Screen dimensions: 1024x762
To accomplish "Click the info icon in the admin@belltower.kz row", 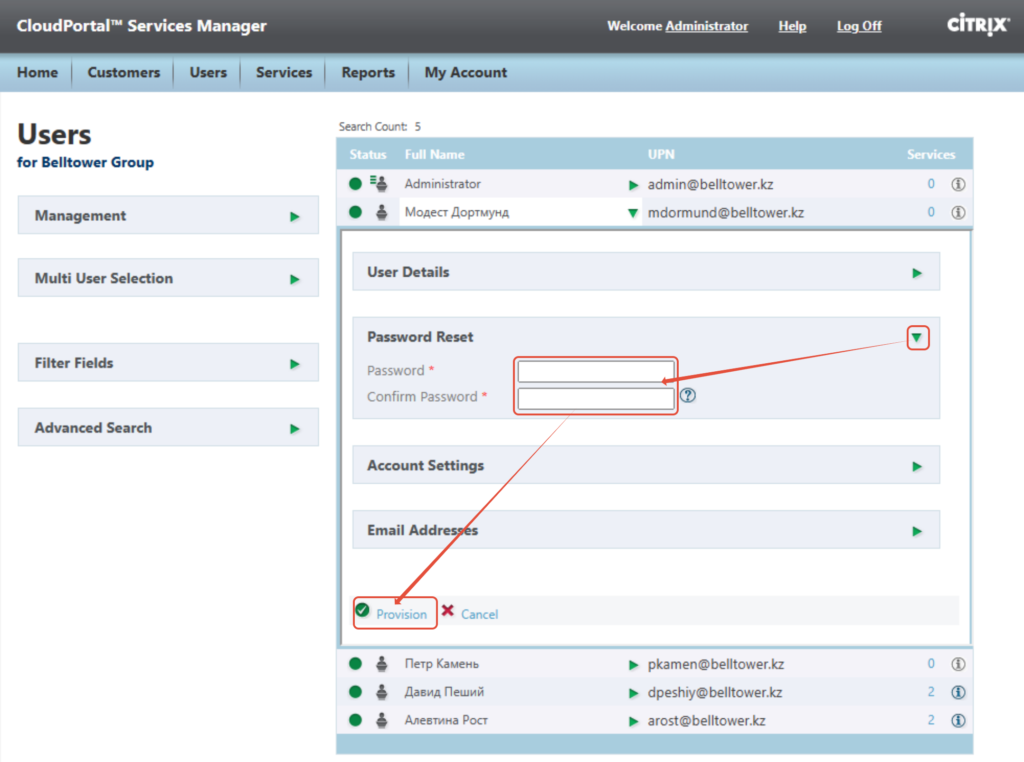I will coord(958,184).
